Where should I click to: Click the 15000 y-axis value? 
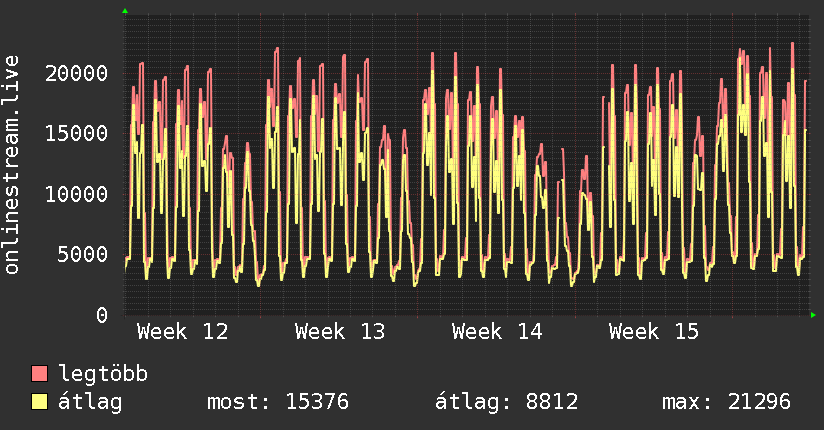click(77, 134)
